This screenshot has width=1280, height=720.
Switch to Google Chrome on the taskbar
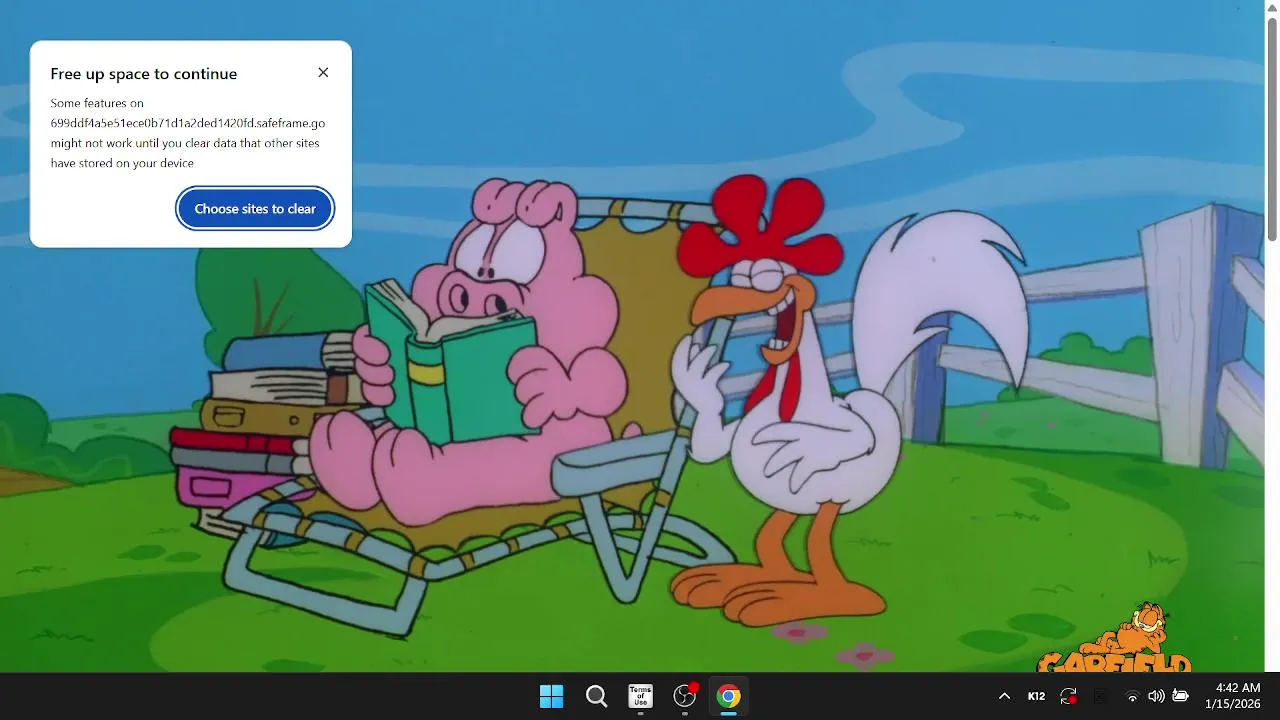click(729, 696)
